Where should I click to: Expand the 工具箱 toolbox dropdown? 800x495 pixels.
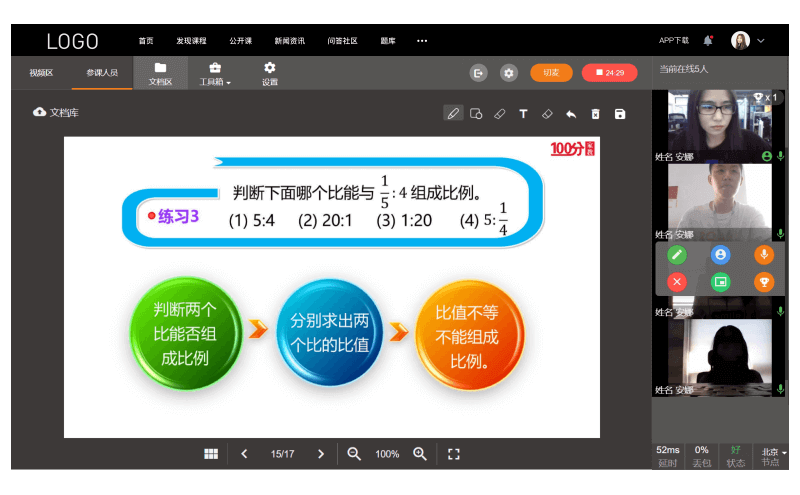point(215,73)
